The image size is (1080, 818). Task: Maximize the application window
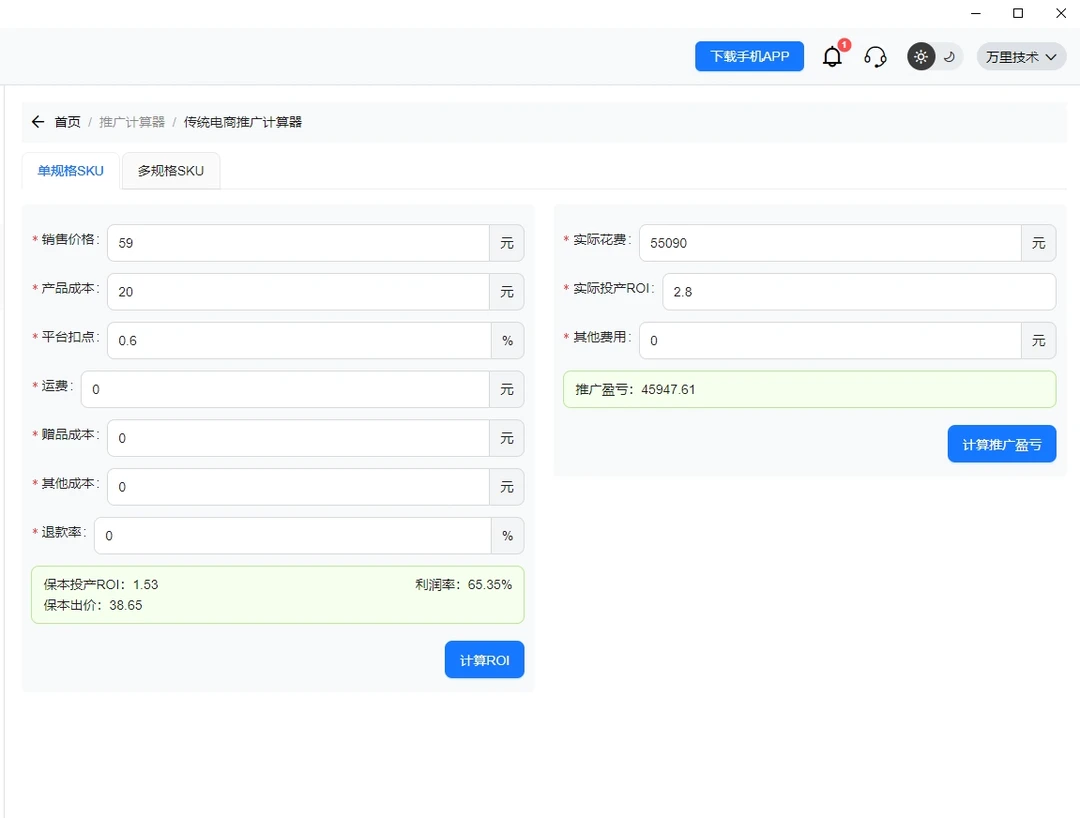point(1018,13)
